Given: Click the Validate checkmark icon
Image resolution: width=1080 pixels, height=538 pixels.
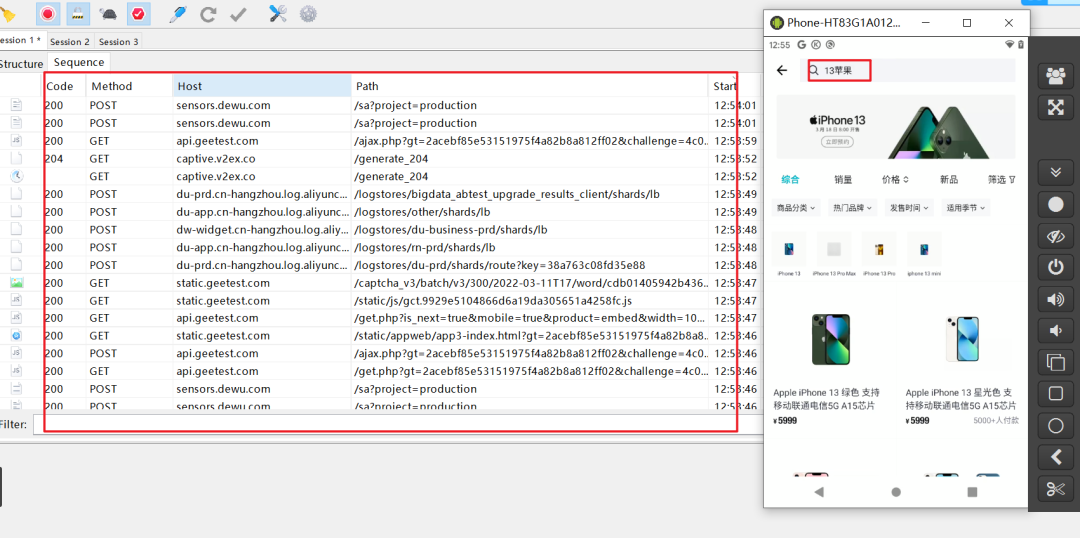Looking at the screenshot, I should click(238, 14).
